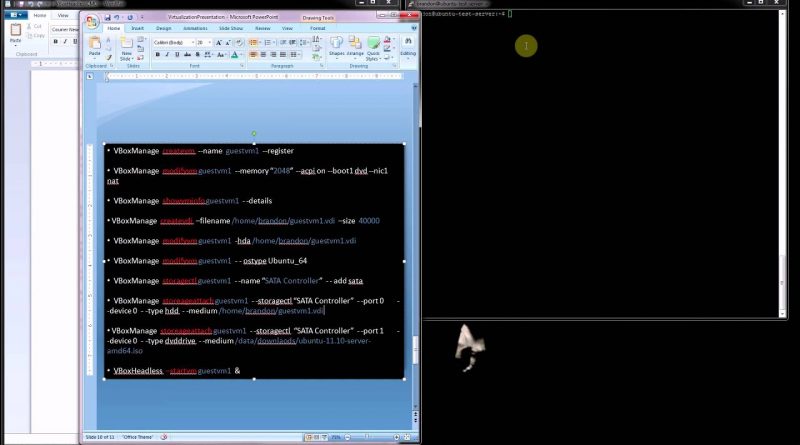Image resolution: width=800 pixels, height=445 pixels.
Task: Insert a New Slide in PowerPoint
Action: coord(127,48)
